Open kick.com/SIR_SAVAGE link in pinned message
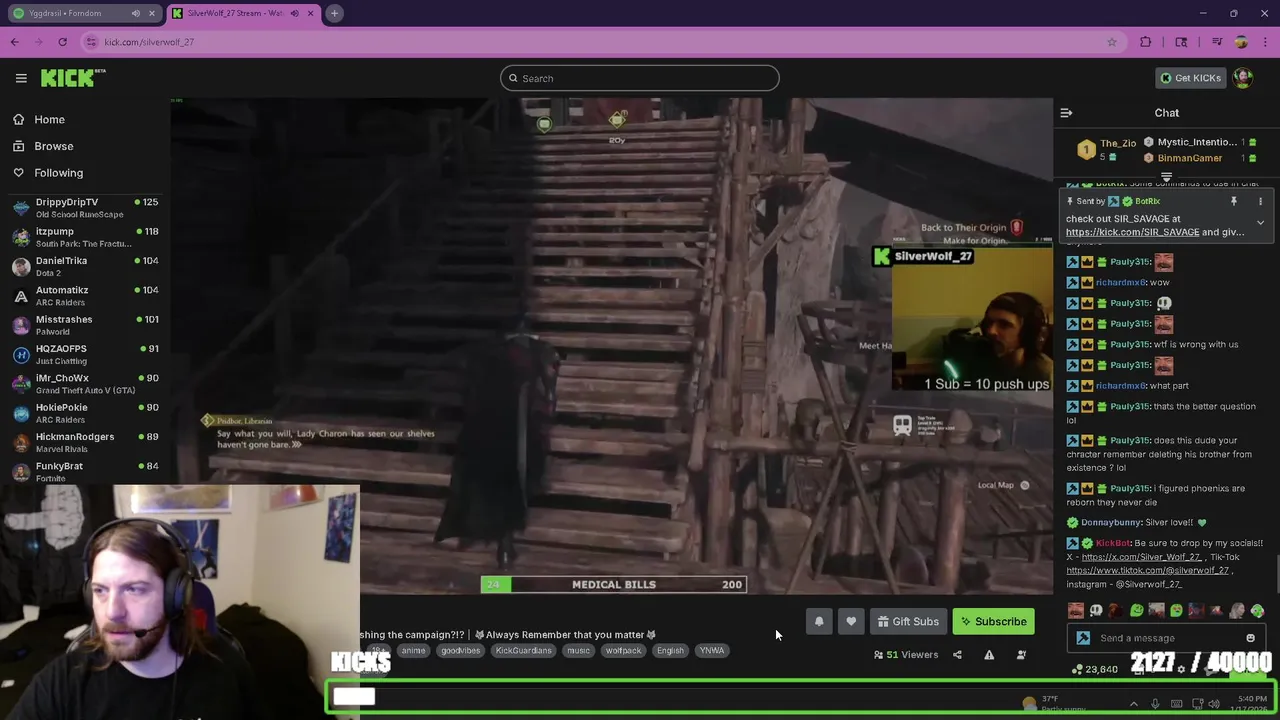The image size is (1280, 720). click(1132, 232)
